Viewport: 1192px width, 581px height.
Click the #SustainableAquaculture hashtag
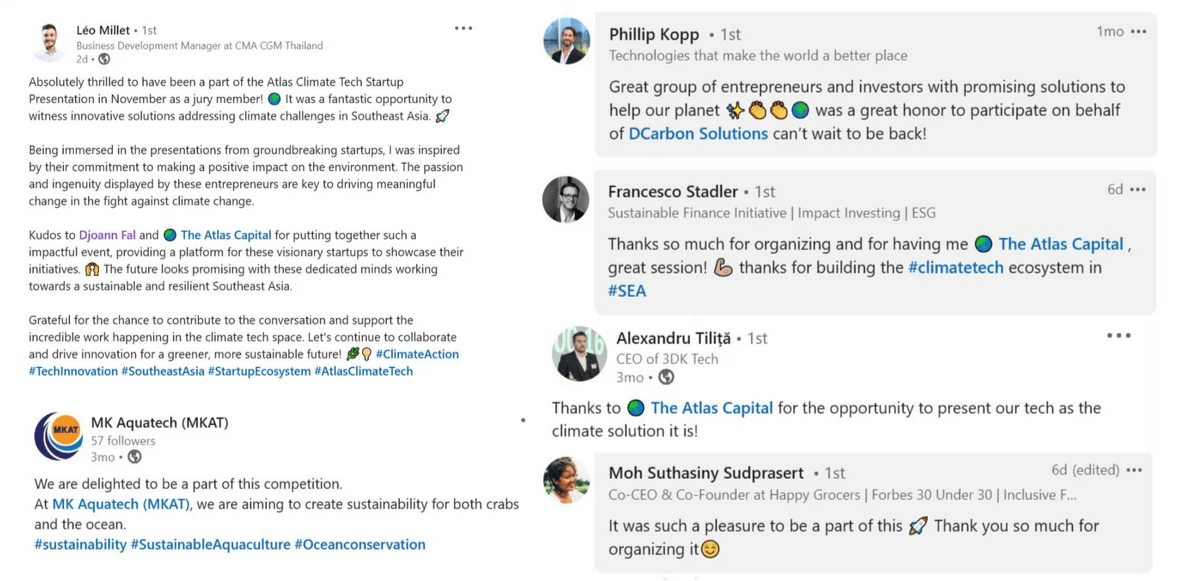(210, 545)
